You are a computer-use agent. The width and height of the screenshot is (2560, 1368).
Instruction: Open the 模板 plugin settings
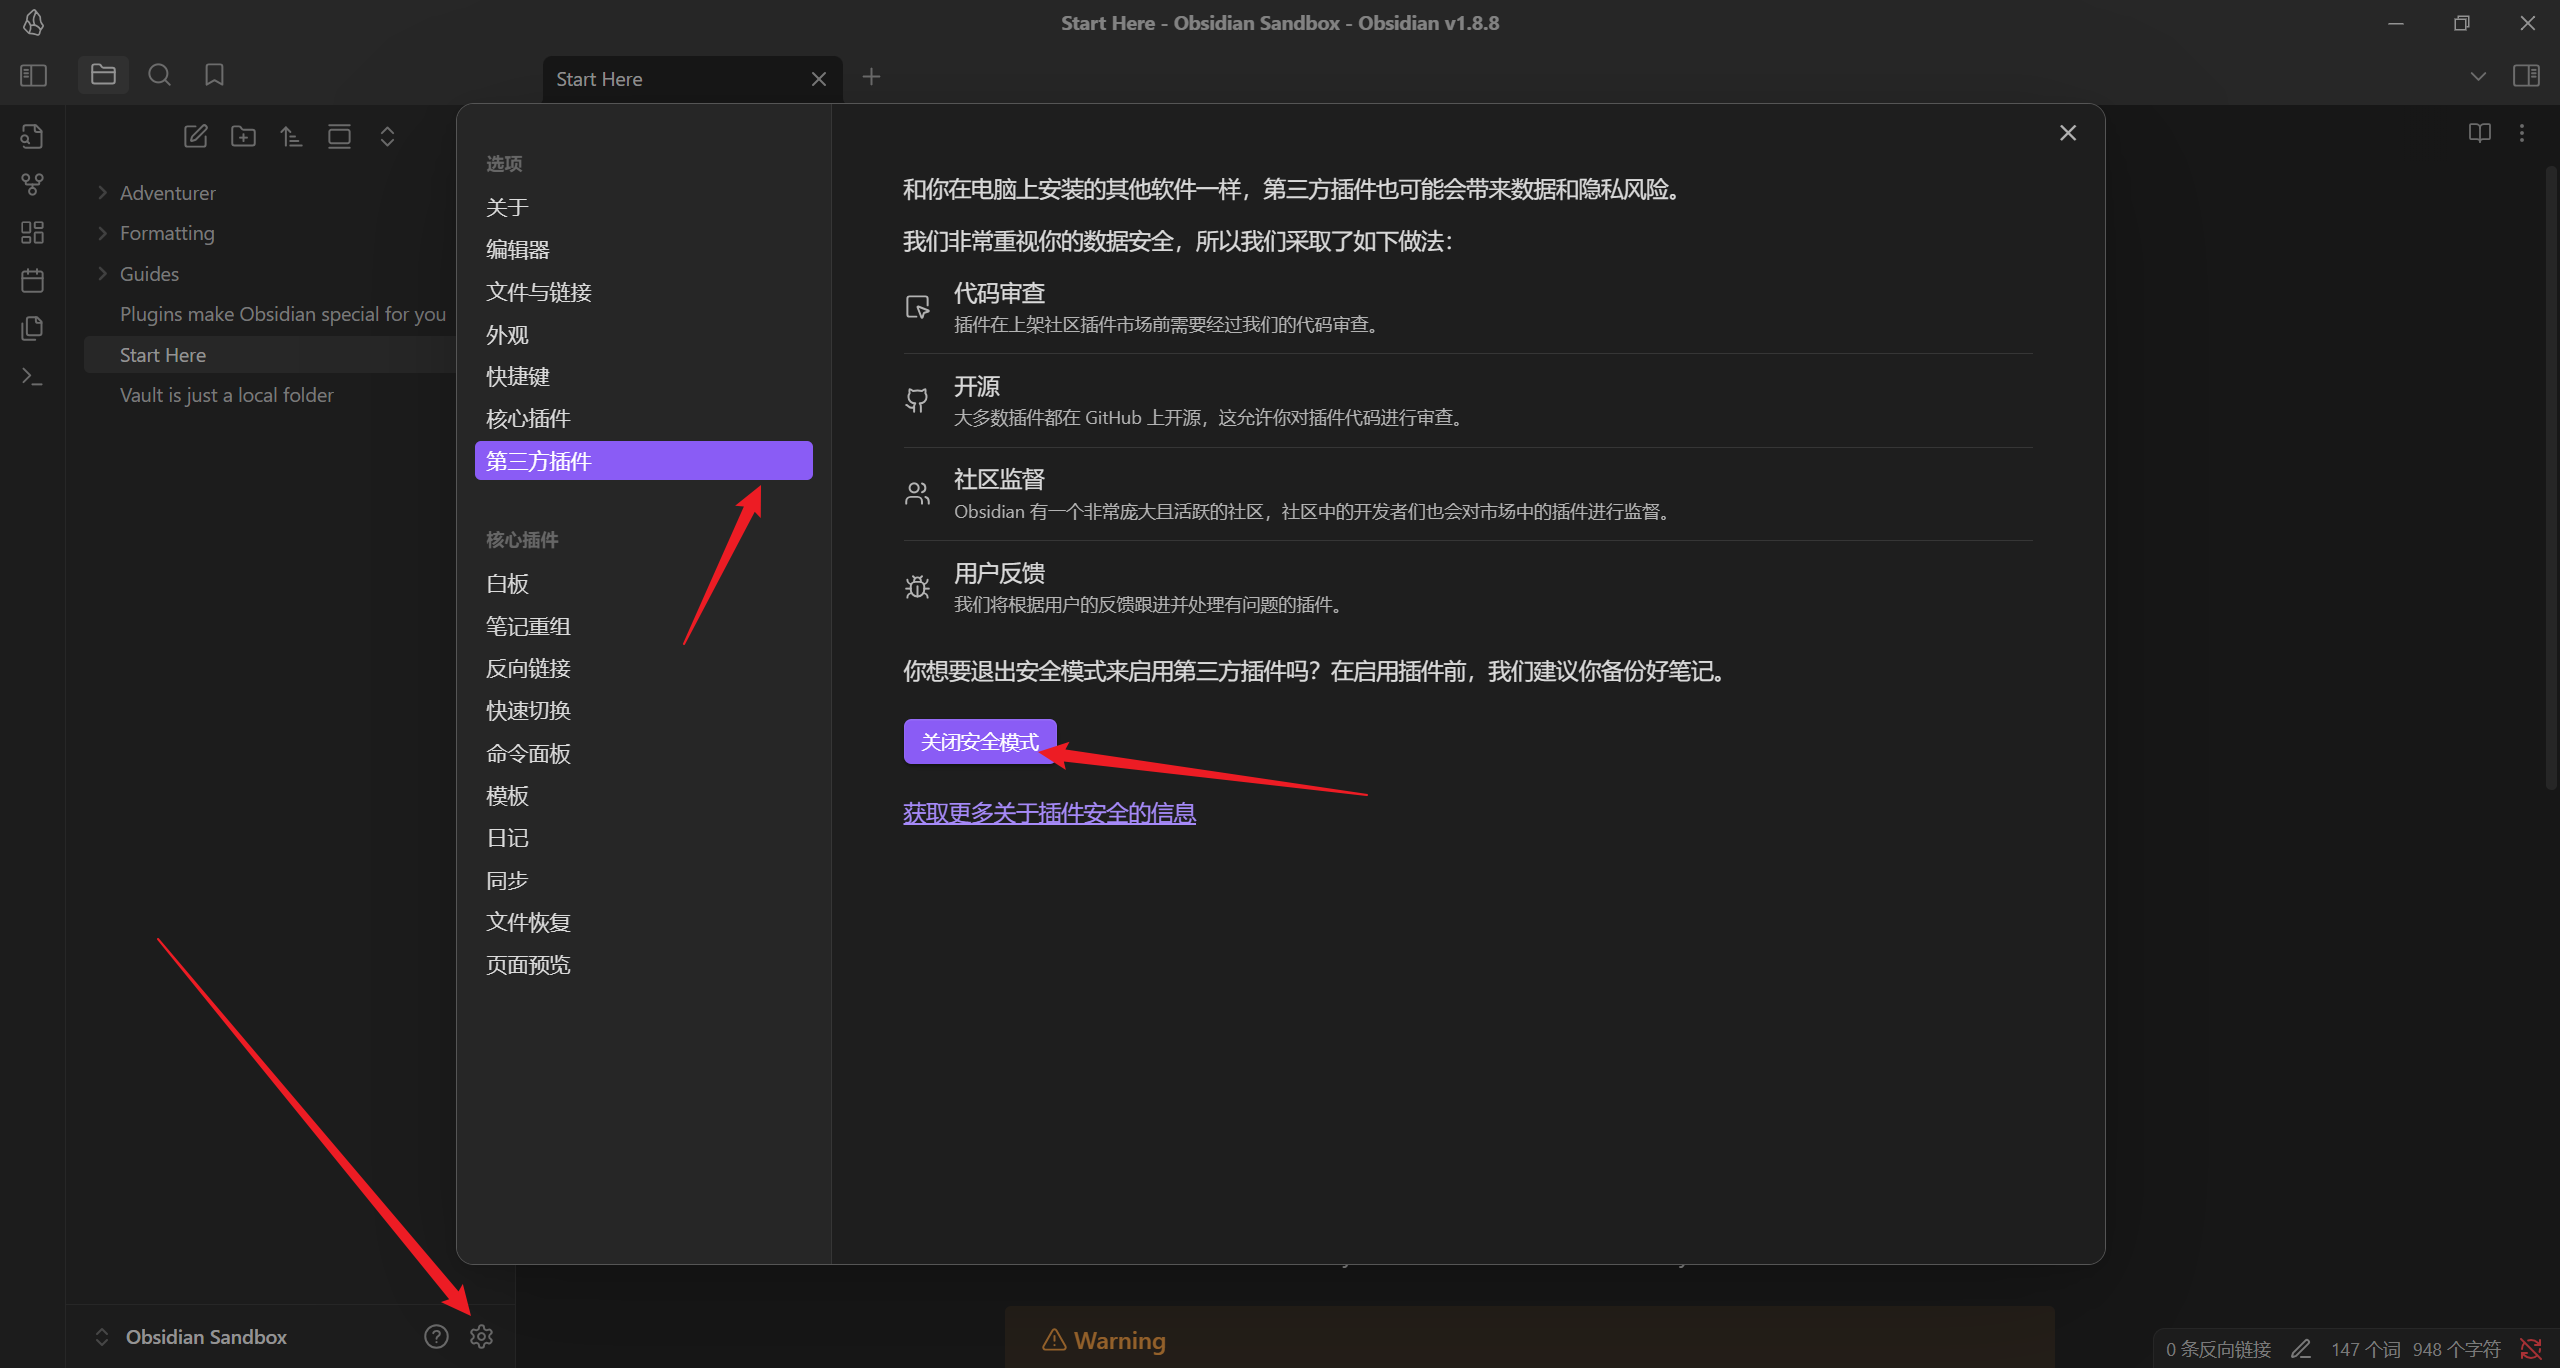(x=643, y=796)
